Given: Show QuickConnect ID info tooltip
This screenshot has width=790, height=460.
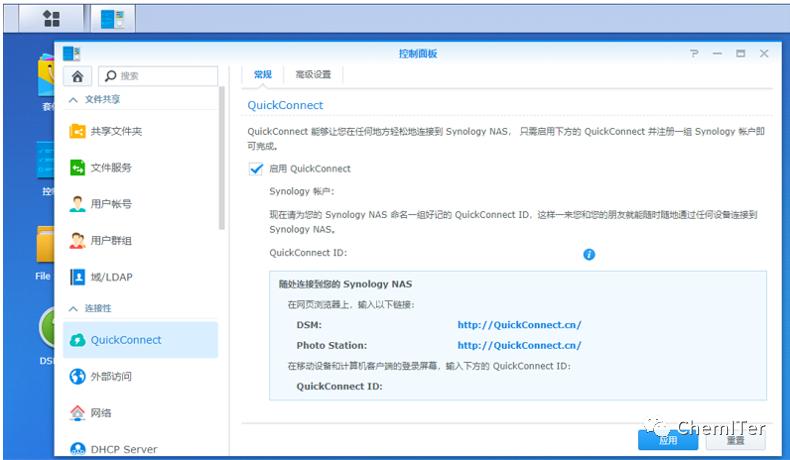Looking at the screenshot, I should click(589, 254).
